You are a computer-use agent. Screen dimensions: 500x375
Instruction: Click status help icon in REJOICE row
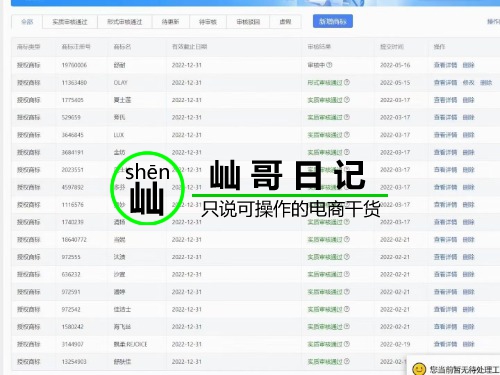[x=347, y=344]
